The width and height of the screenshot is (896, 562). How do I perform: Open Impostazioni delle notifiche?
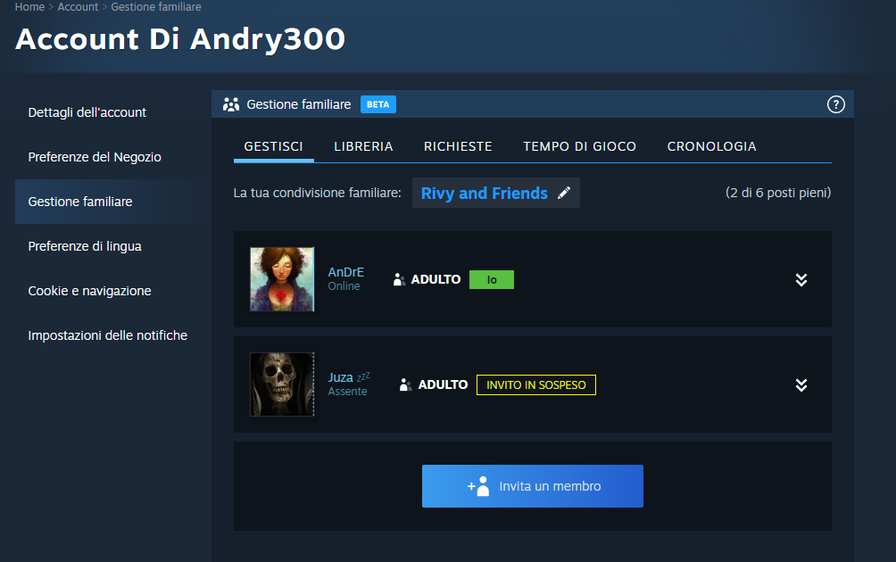click(x=107, y=335)
